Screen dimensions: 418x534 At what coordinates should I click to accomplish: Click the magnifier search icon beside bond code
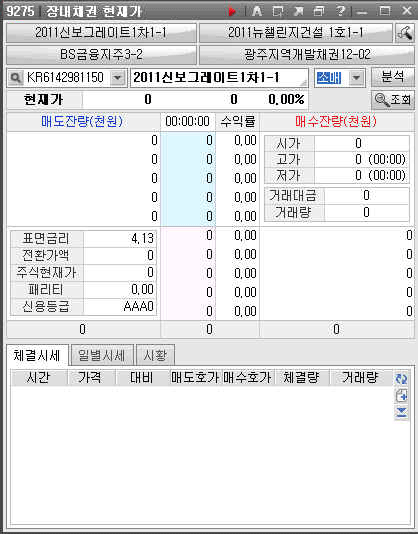point(15,78)
